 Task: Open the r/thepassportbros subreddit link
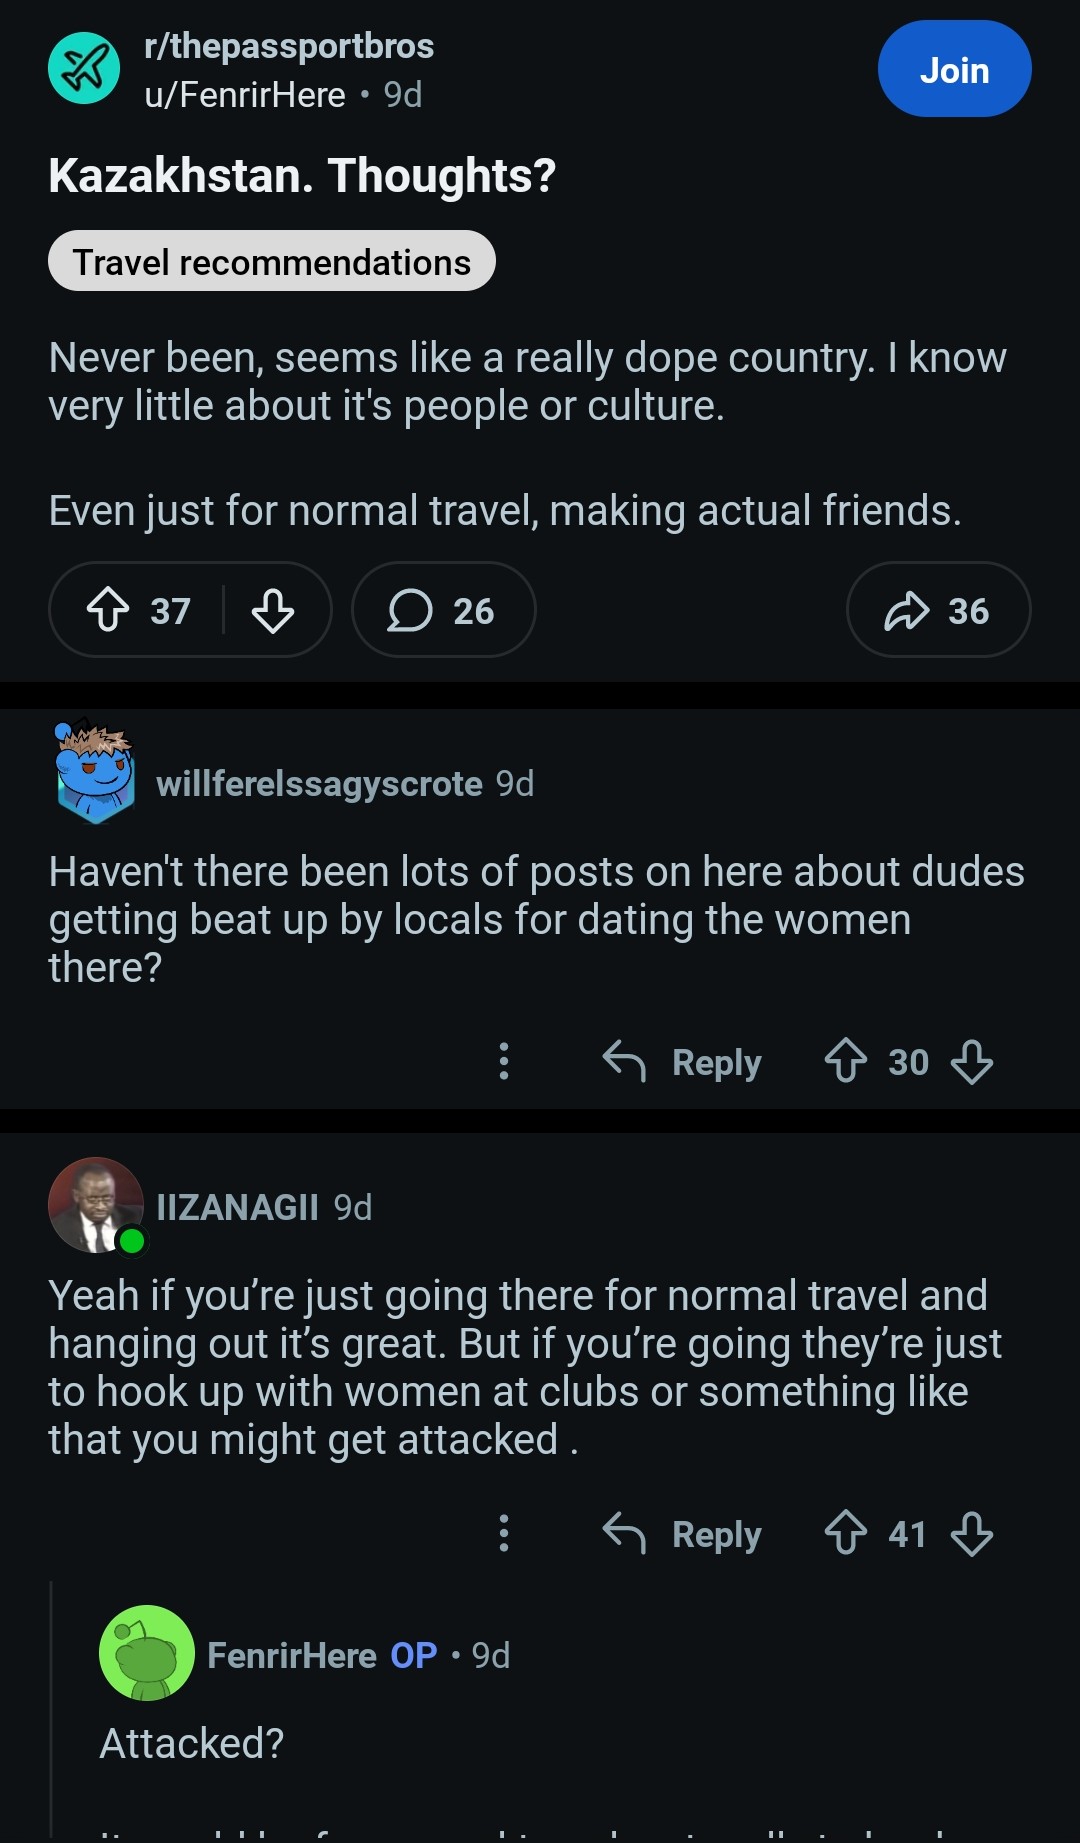(x=289, y=46)
